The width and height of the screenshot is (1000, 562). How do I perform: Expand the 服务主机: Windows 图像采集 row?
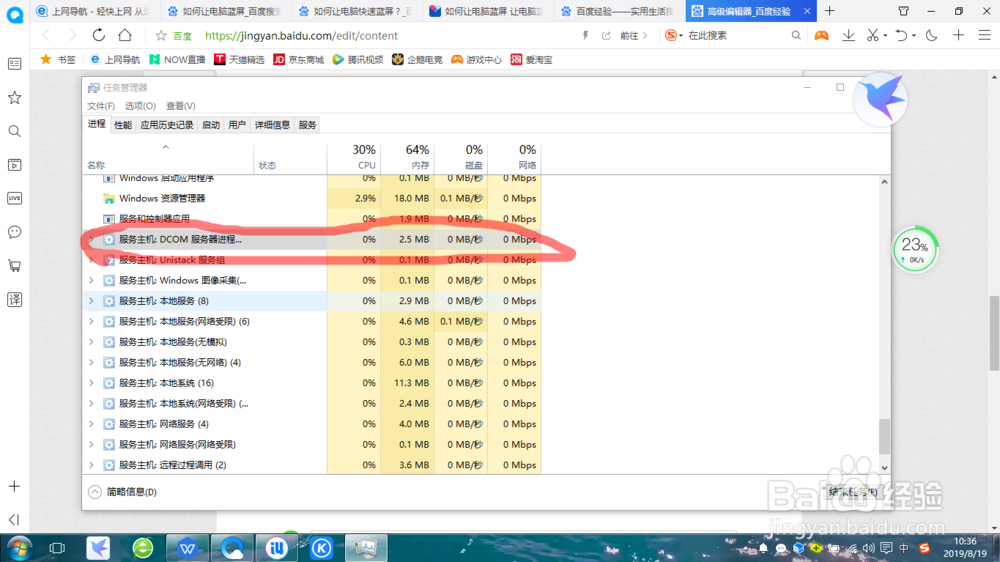pos(91,281)
